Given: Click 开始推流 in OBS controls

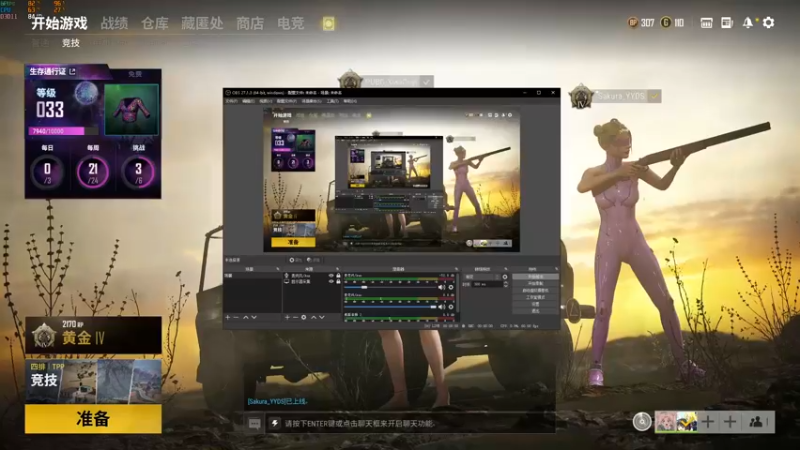Looking at the screenshot, I should click(x=535, y=277).
